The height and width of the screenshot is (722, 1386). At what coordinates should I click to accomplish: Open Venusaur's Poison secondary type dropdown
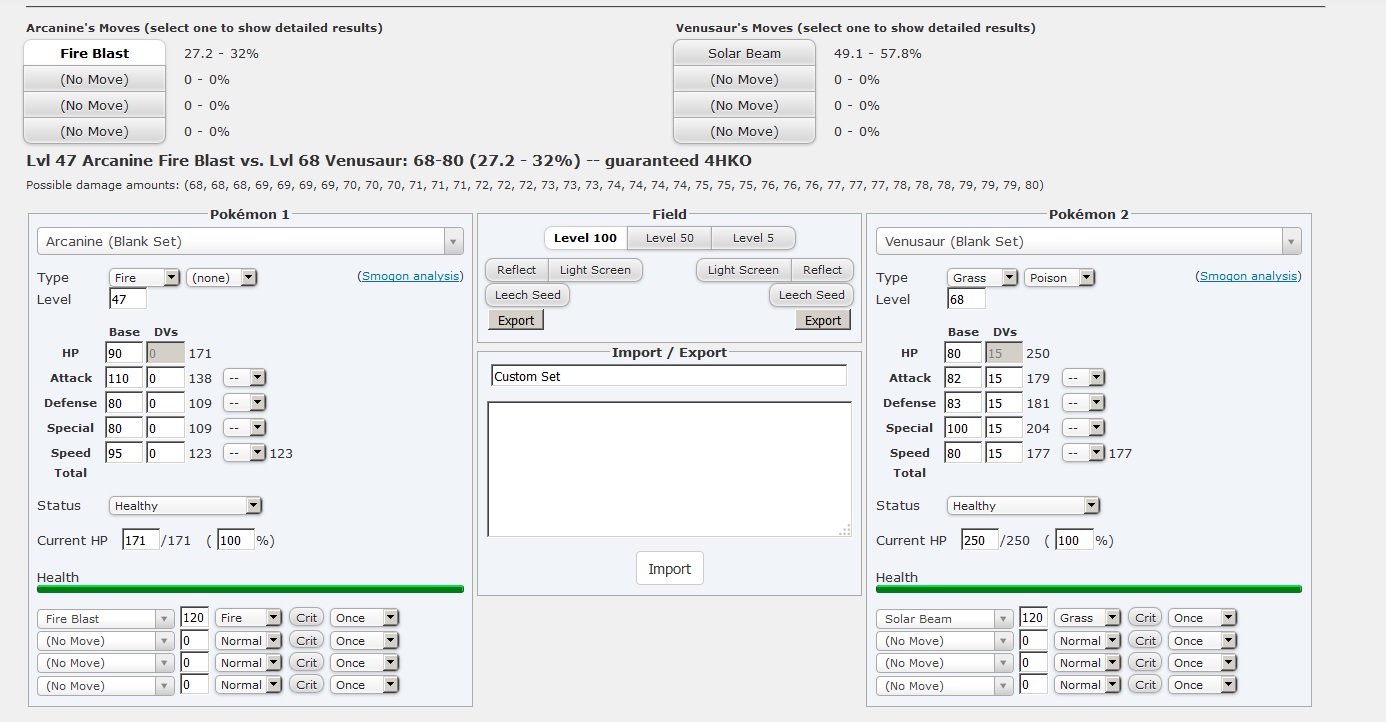click(1059, 278)
